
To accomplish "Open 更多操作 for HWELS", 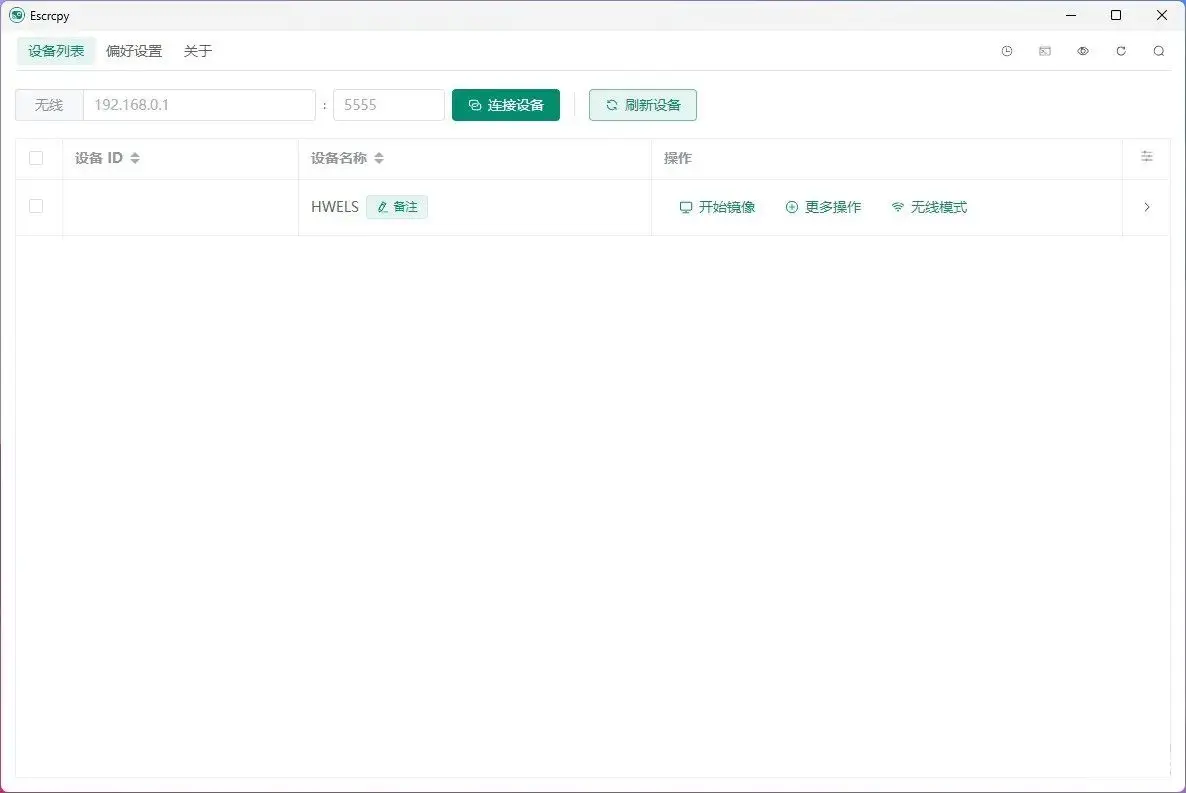I will [x=823, y=207].
